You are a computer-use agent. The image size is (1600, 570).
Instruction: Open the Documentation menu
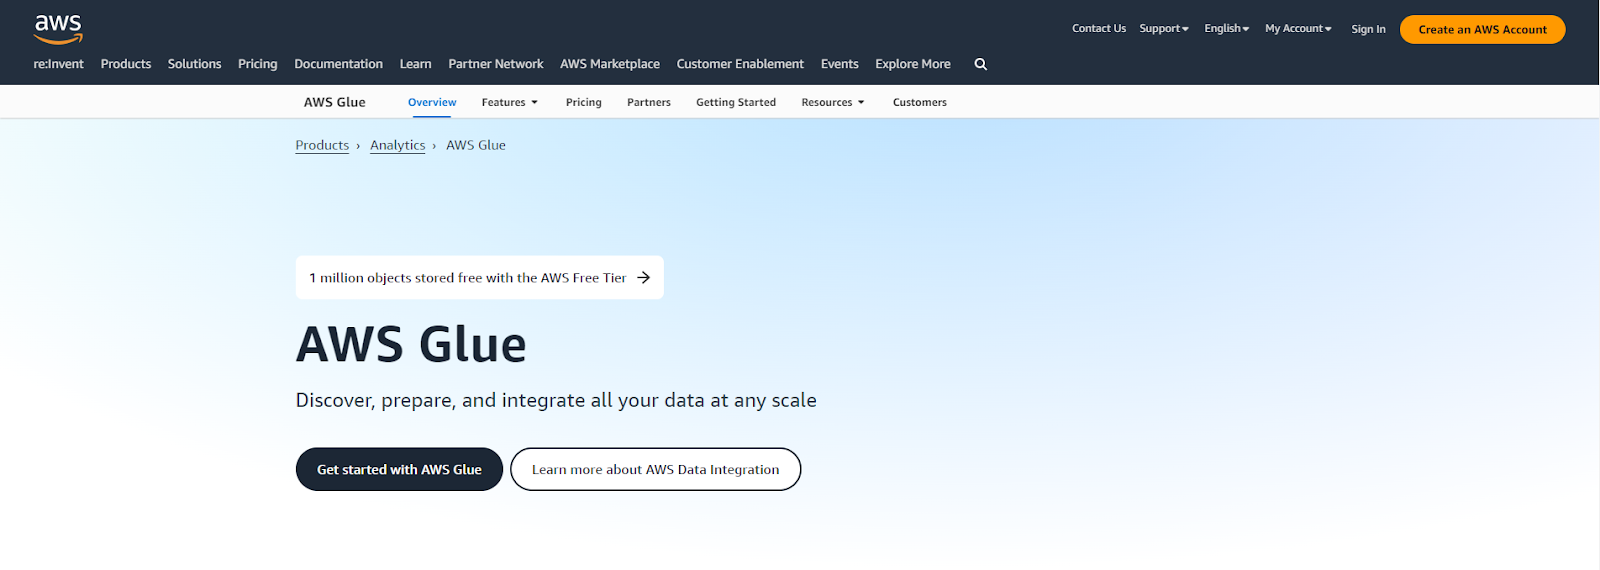339,64
